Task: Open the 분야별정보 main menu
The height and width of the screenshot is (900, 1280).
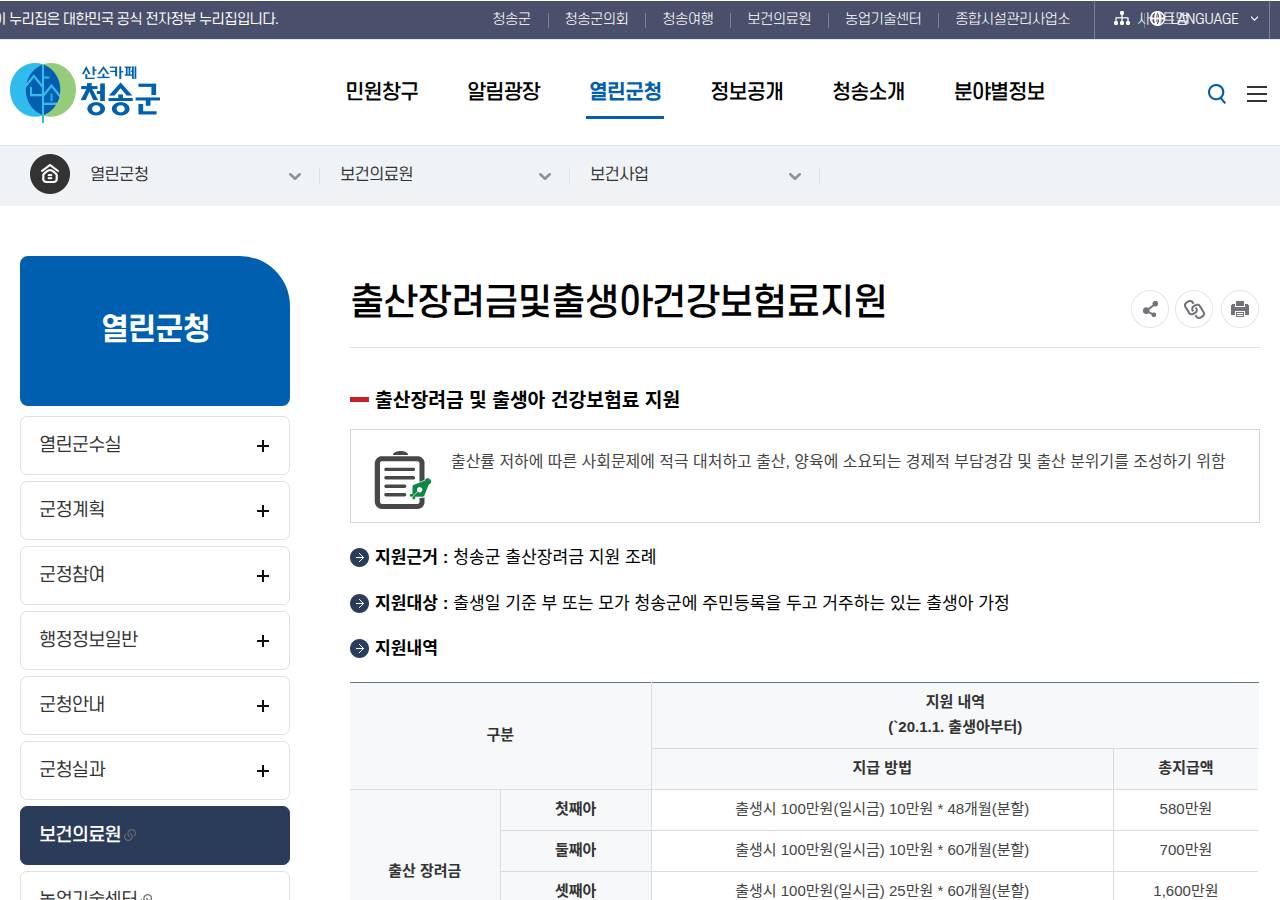Action: 999,92
